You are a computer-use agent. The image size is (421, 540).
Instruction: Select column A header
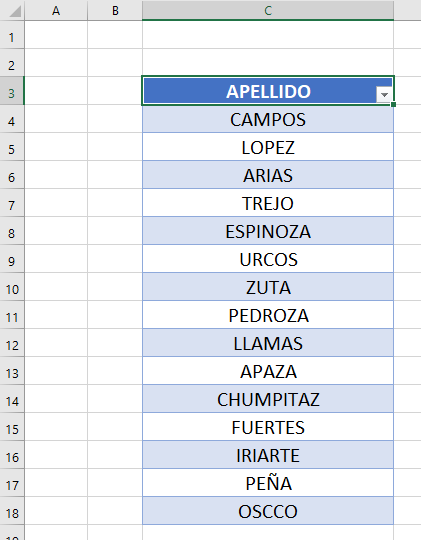tap(56, 10)
